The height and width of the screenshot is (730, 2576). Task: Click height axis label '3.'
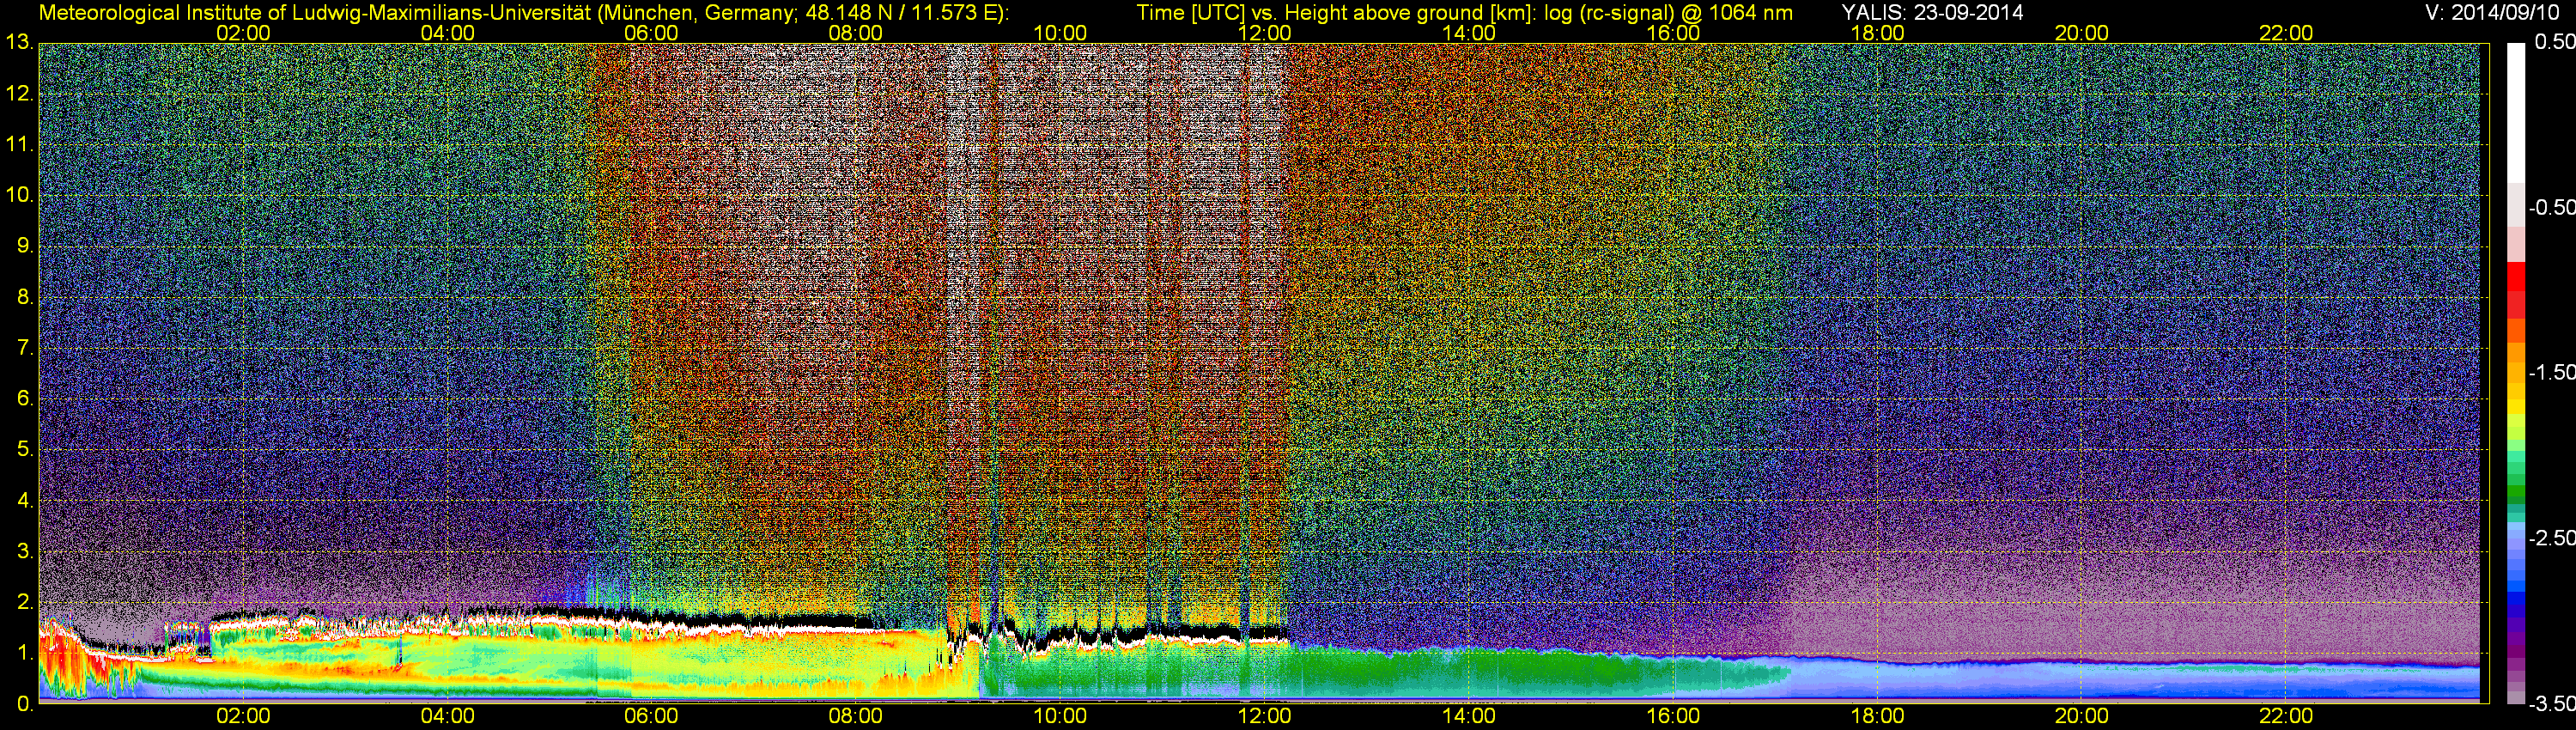tap(25, 551)
